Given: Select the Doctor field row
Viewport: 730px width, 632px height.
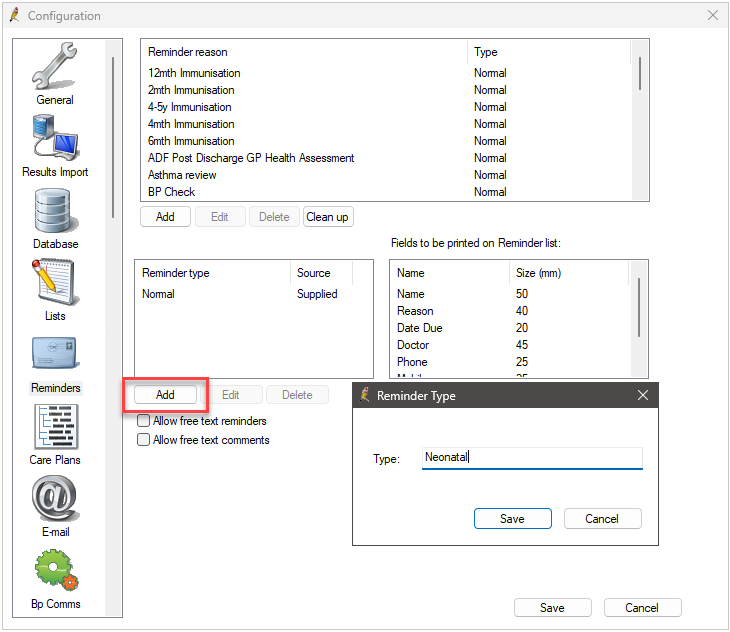Looking at the screenshot, I should (x=510, y=345).
